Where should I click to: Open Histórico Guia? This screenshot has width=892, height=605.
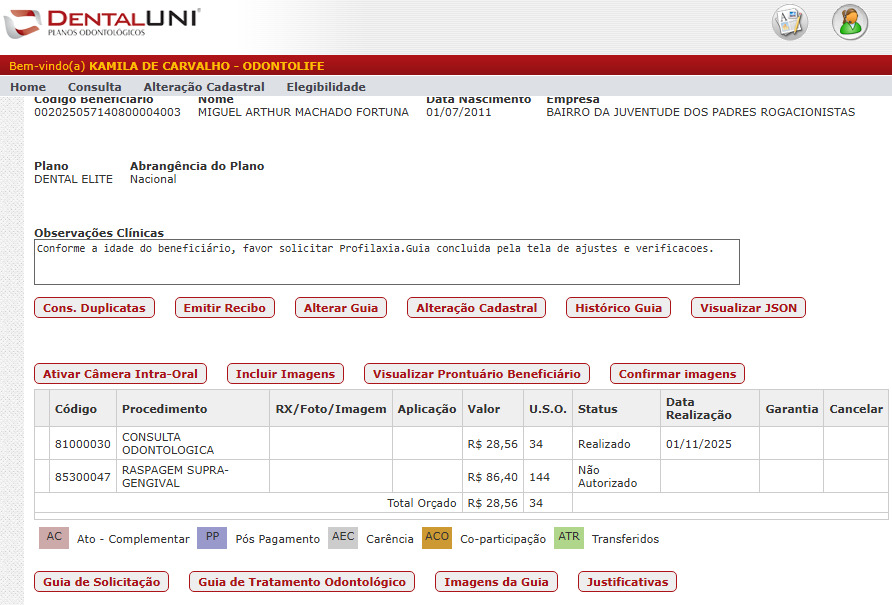[618, 308]
